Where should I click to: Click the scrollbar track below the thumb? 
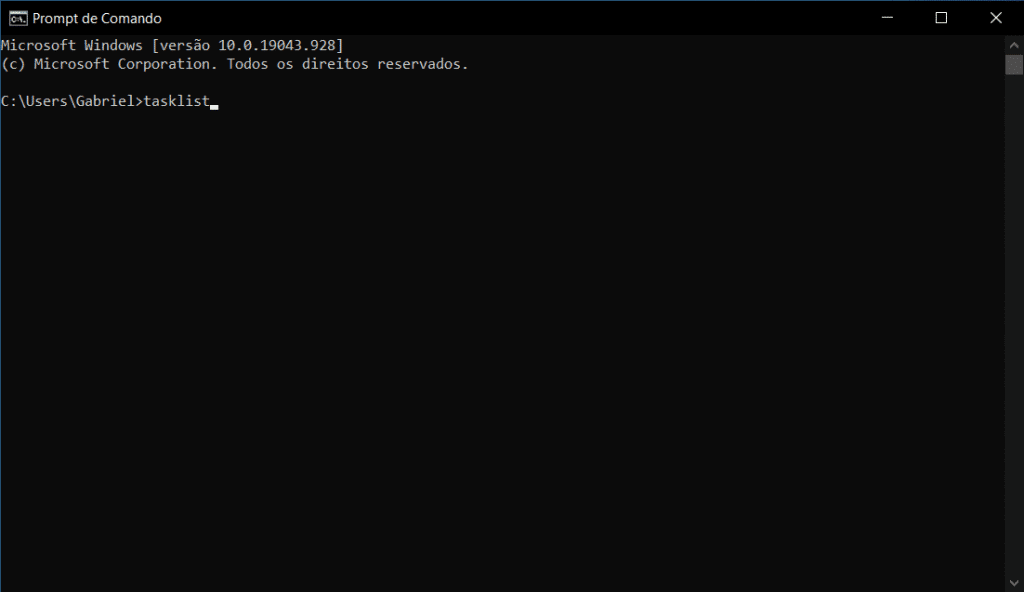click(x=1014, y=323)
